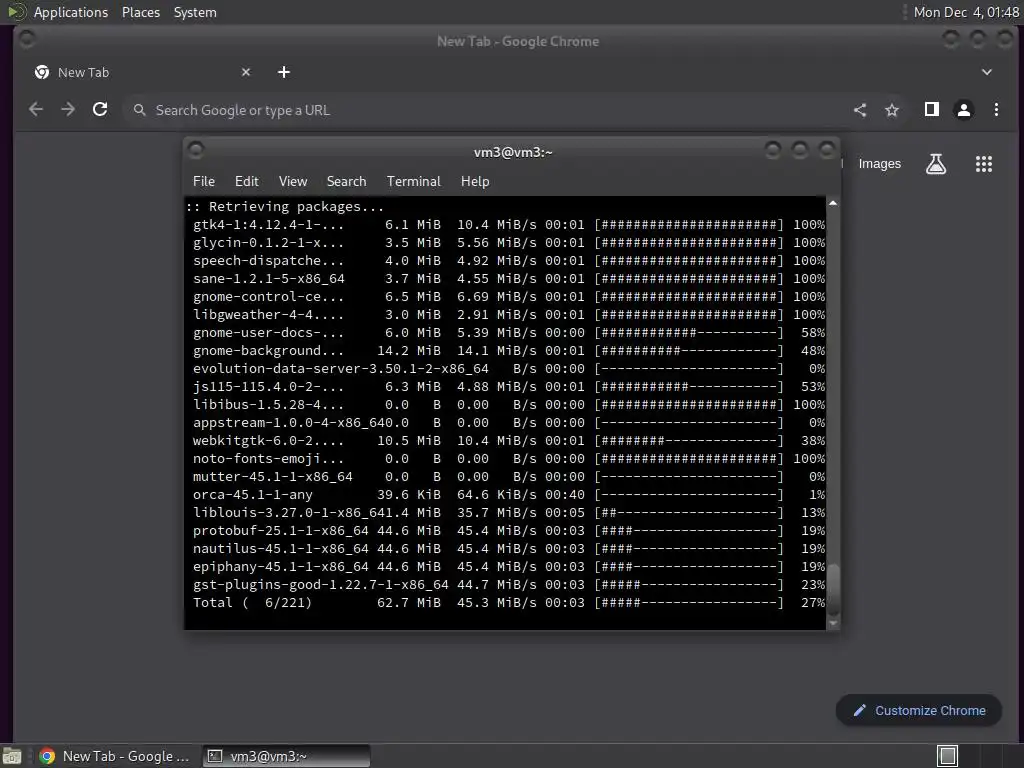Click the date and time clock
Screen dimensions: 1024x768
965,12
